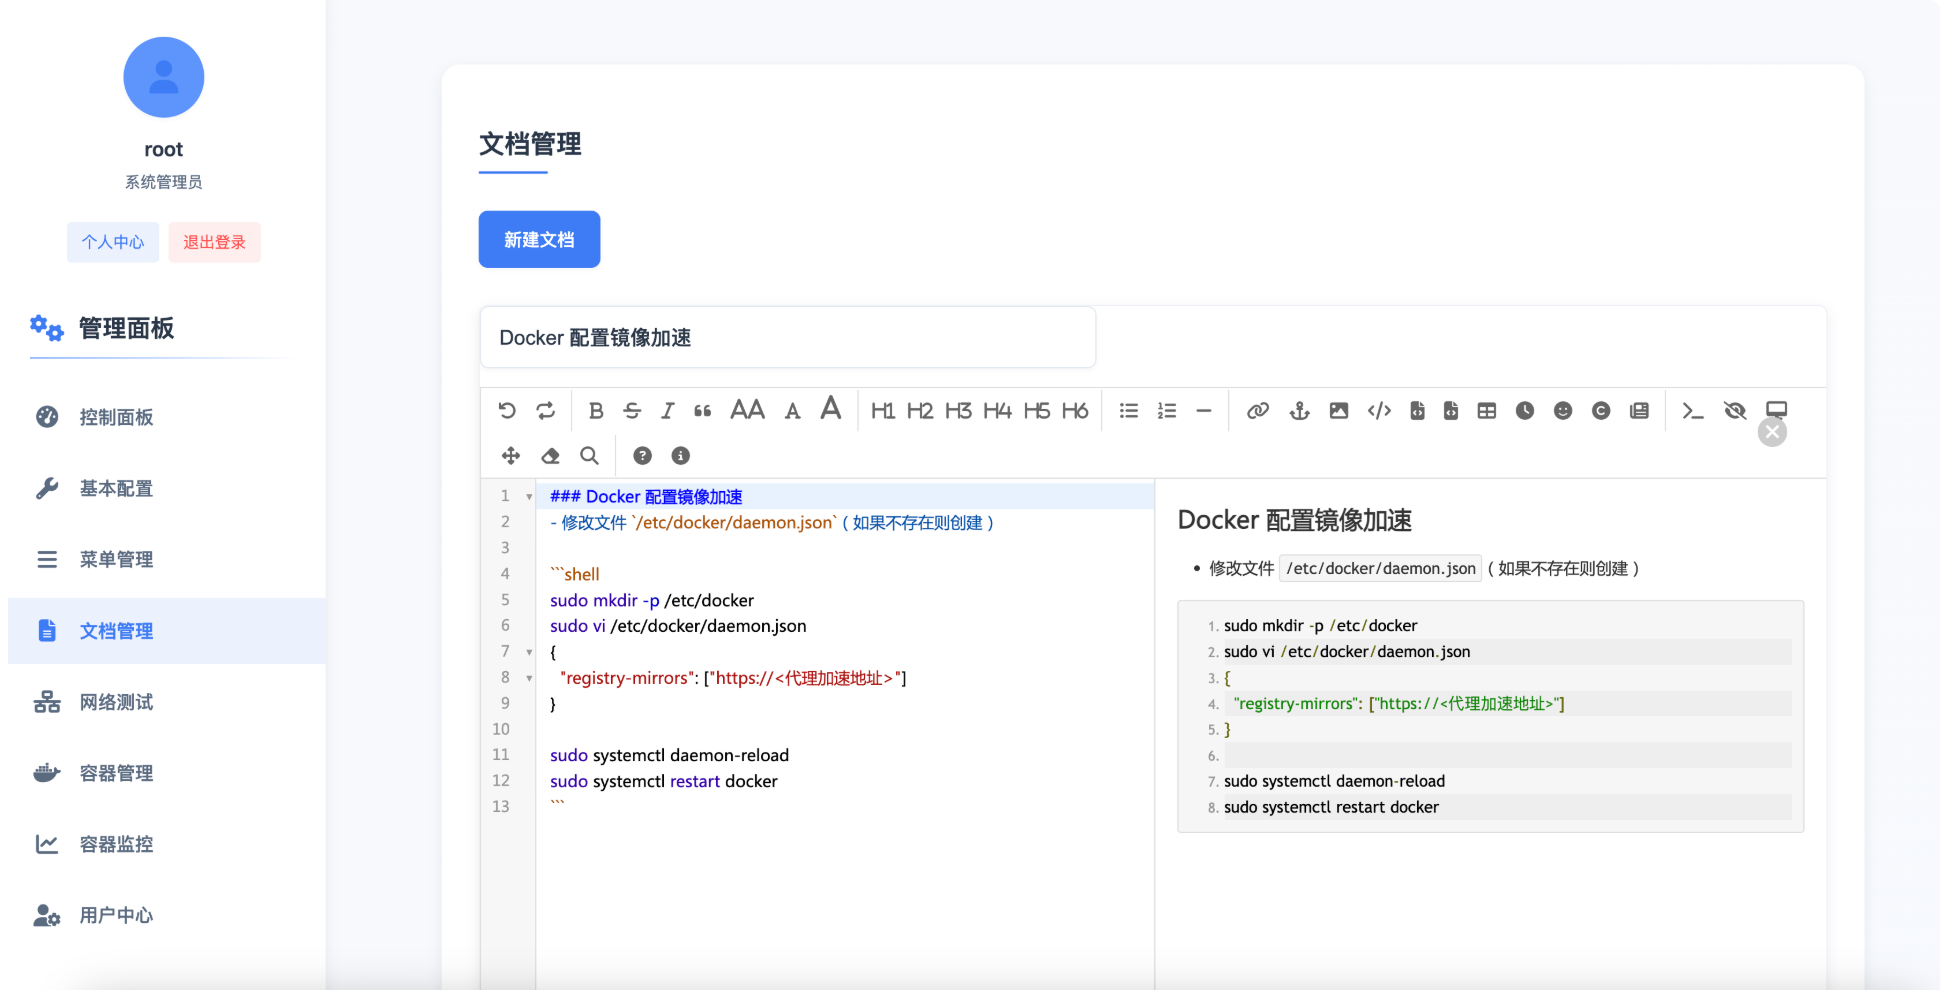Click the redo icon in editor toolbar

pyautogui.click(x=545, y=410)
